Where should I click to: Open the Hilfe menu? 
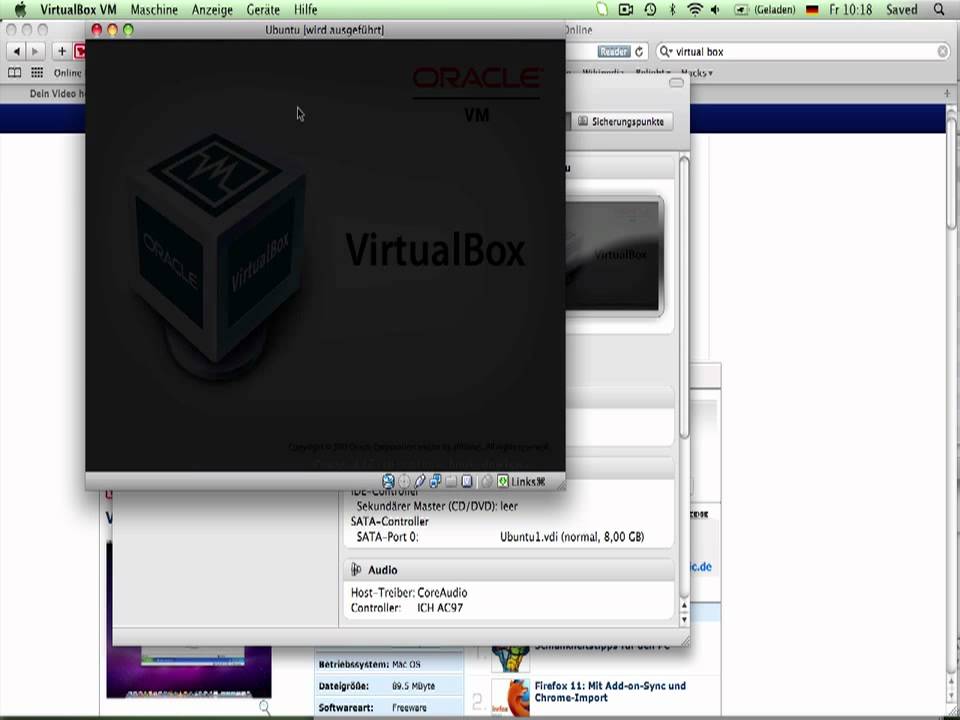point(306,10)
